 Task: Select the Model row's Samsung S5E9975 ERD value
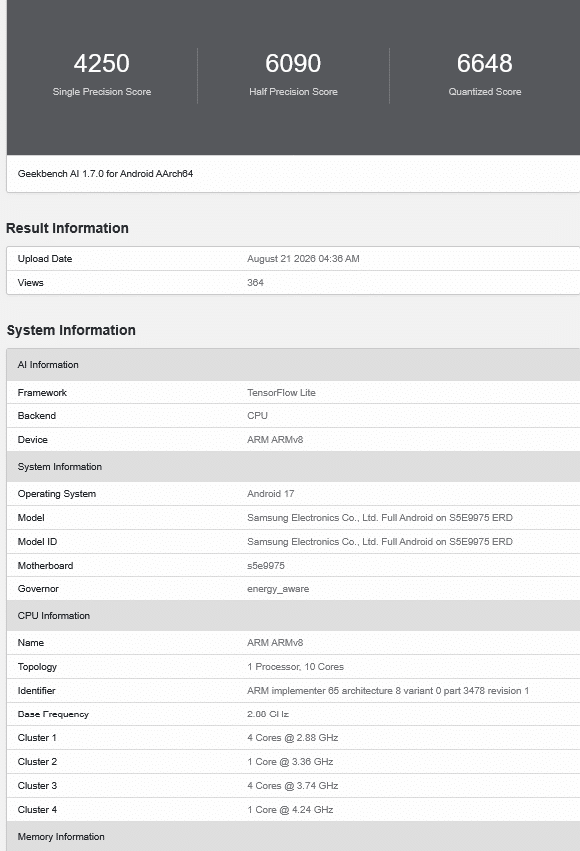380,518
